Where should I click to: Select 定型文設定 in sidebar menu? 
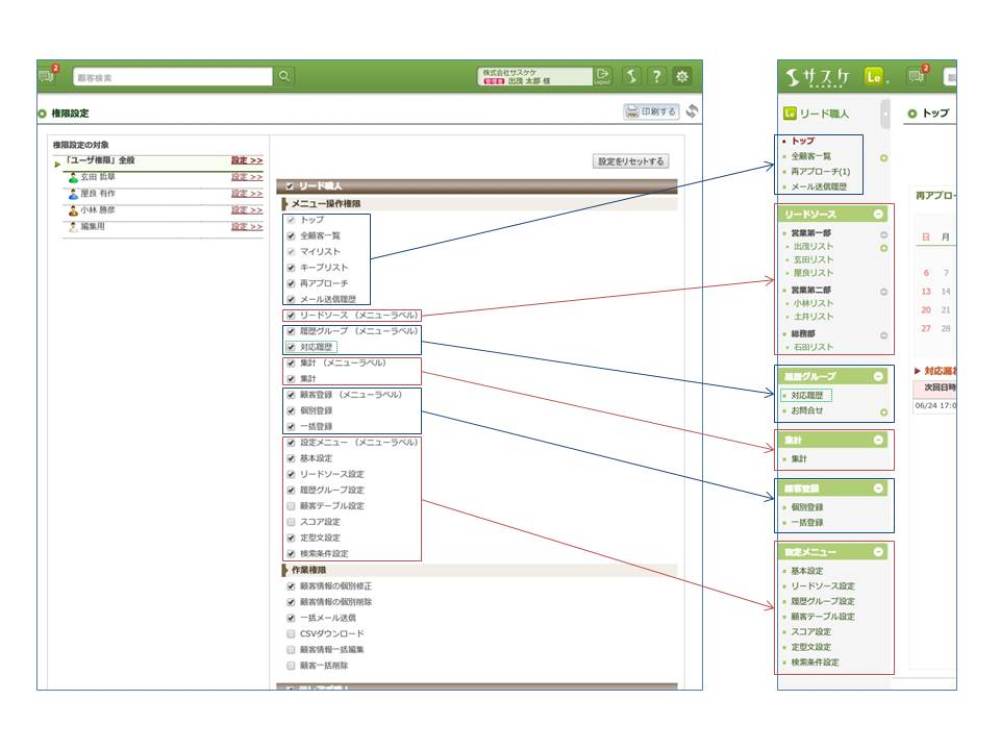(810, 647)
